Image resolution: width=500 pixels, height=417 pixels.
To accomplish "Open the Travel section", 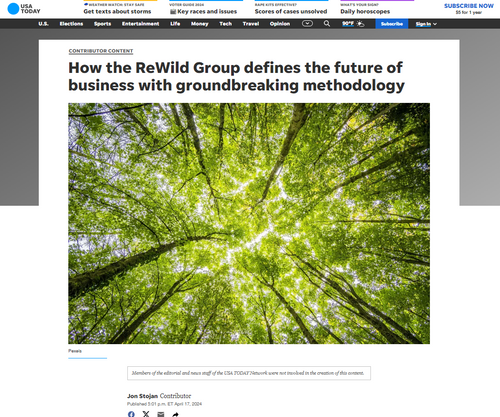I will pos(251,24).
